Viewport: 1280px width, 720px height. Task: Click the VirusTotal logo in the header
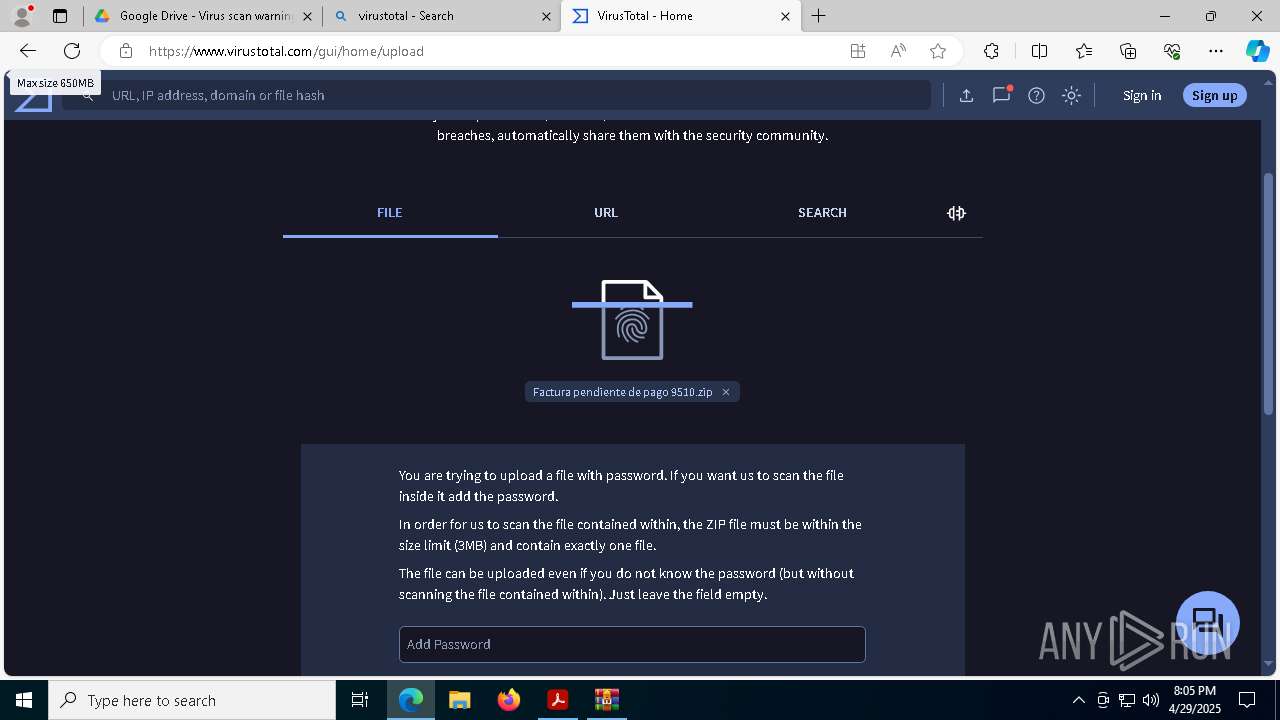(x=32, y=100)
